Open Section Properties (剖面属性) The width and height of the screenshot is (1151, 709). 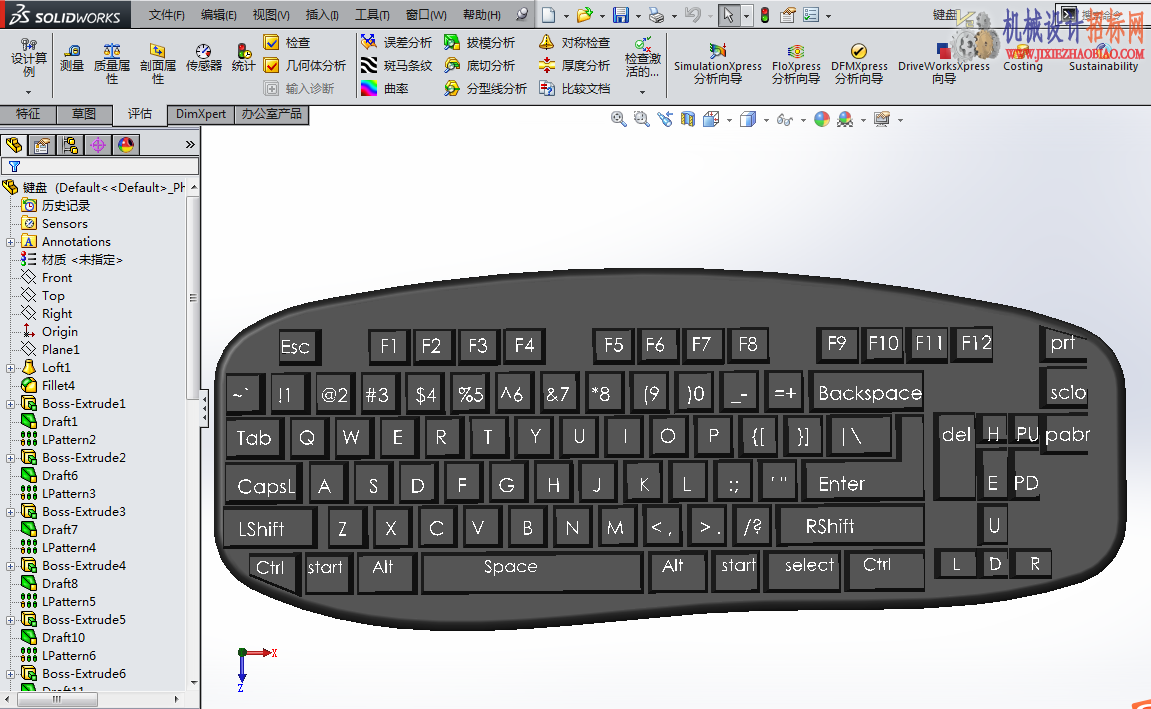(x=157, y=63)
